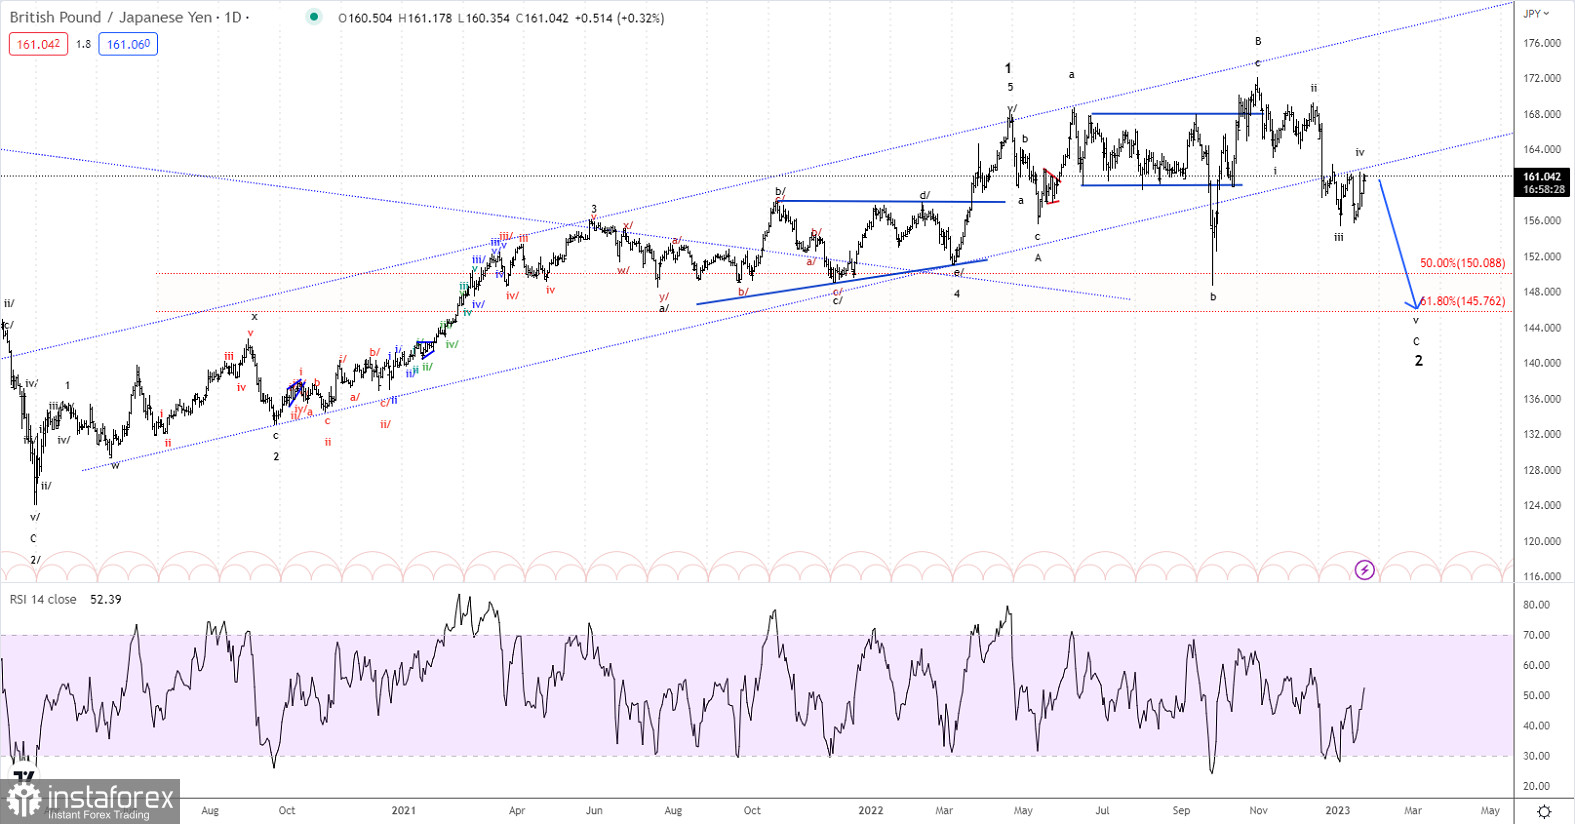Select the uppercase A wave label
1575x824 pixels.
(1038, 258)
